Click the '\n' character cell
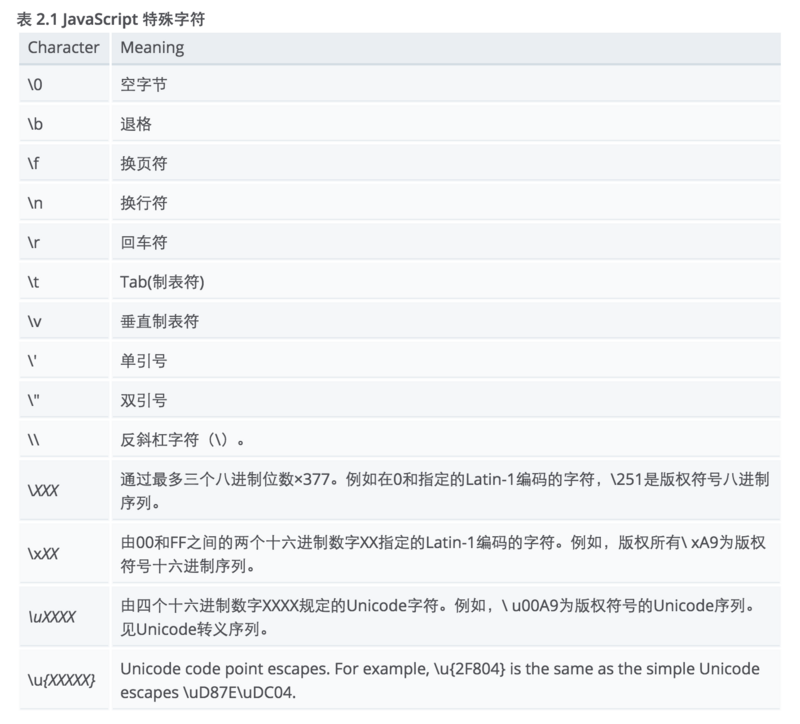This screenshot has width=800, height=724. coord(64,203)
